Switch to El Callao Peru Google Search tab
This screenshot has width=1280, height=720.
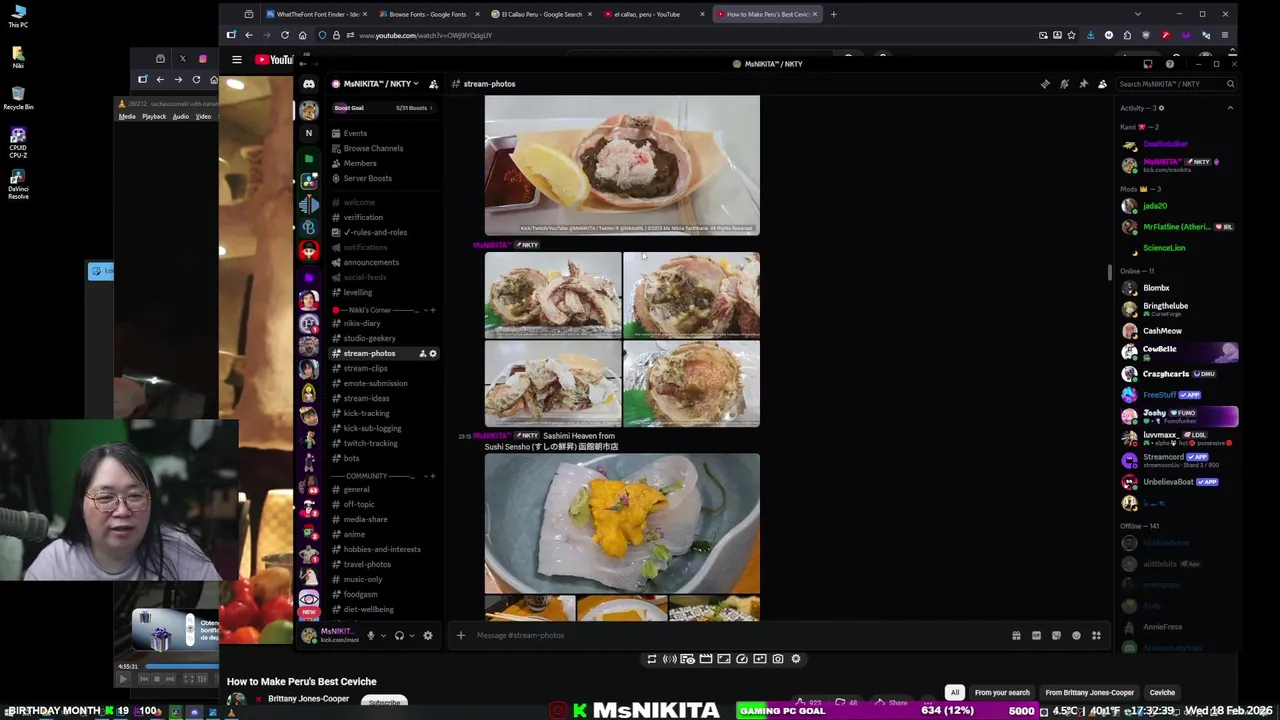click(x=541, y=14)
